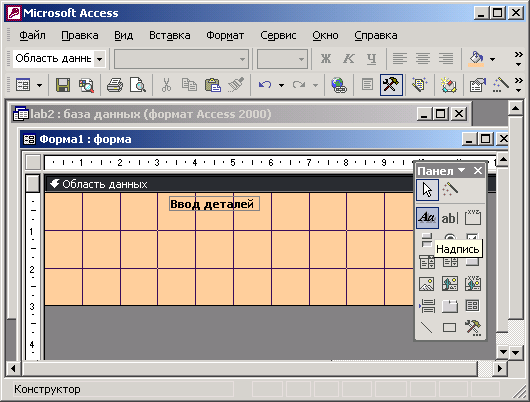Expand Form Design toolbar options chevron

519,85
